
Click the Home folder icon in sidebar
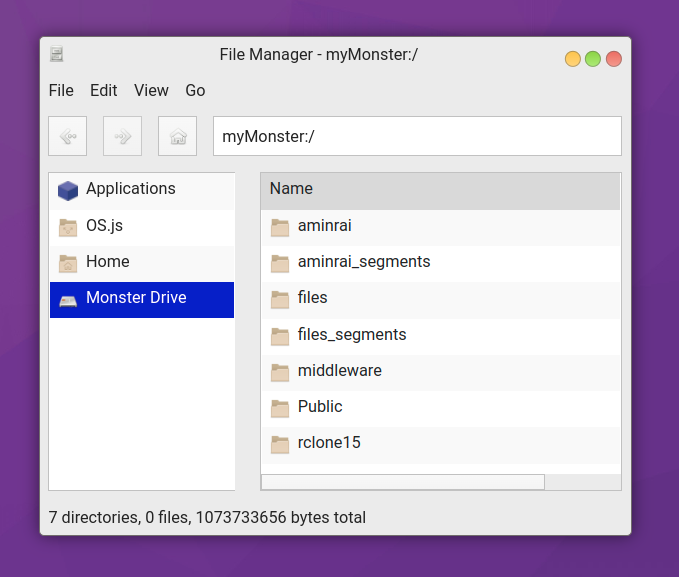click(x=68, y=263)
